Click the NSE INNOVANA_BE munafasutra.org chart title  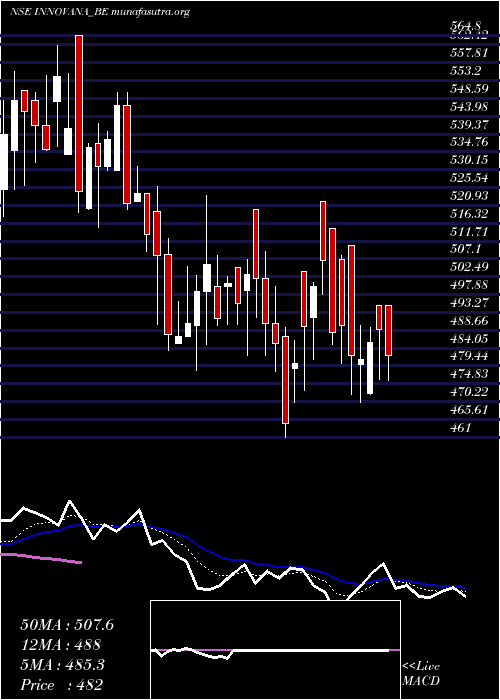pyautogui.click(x=100, y=12)
